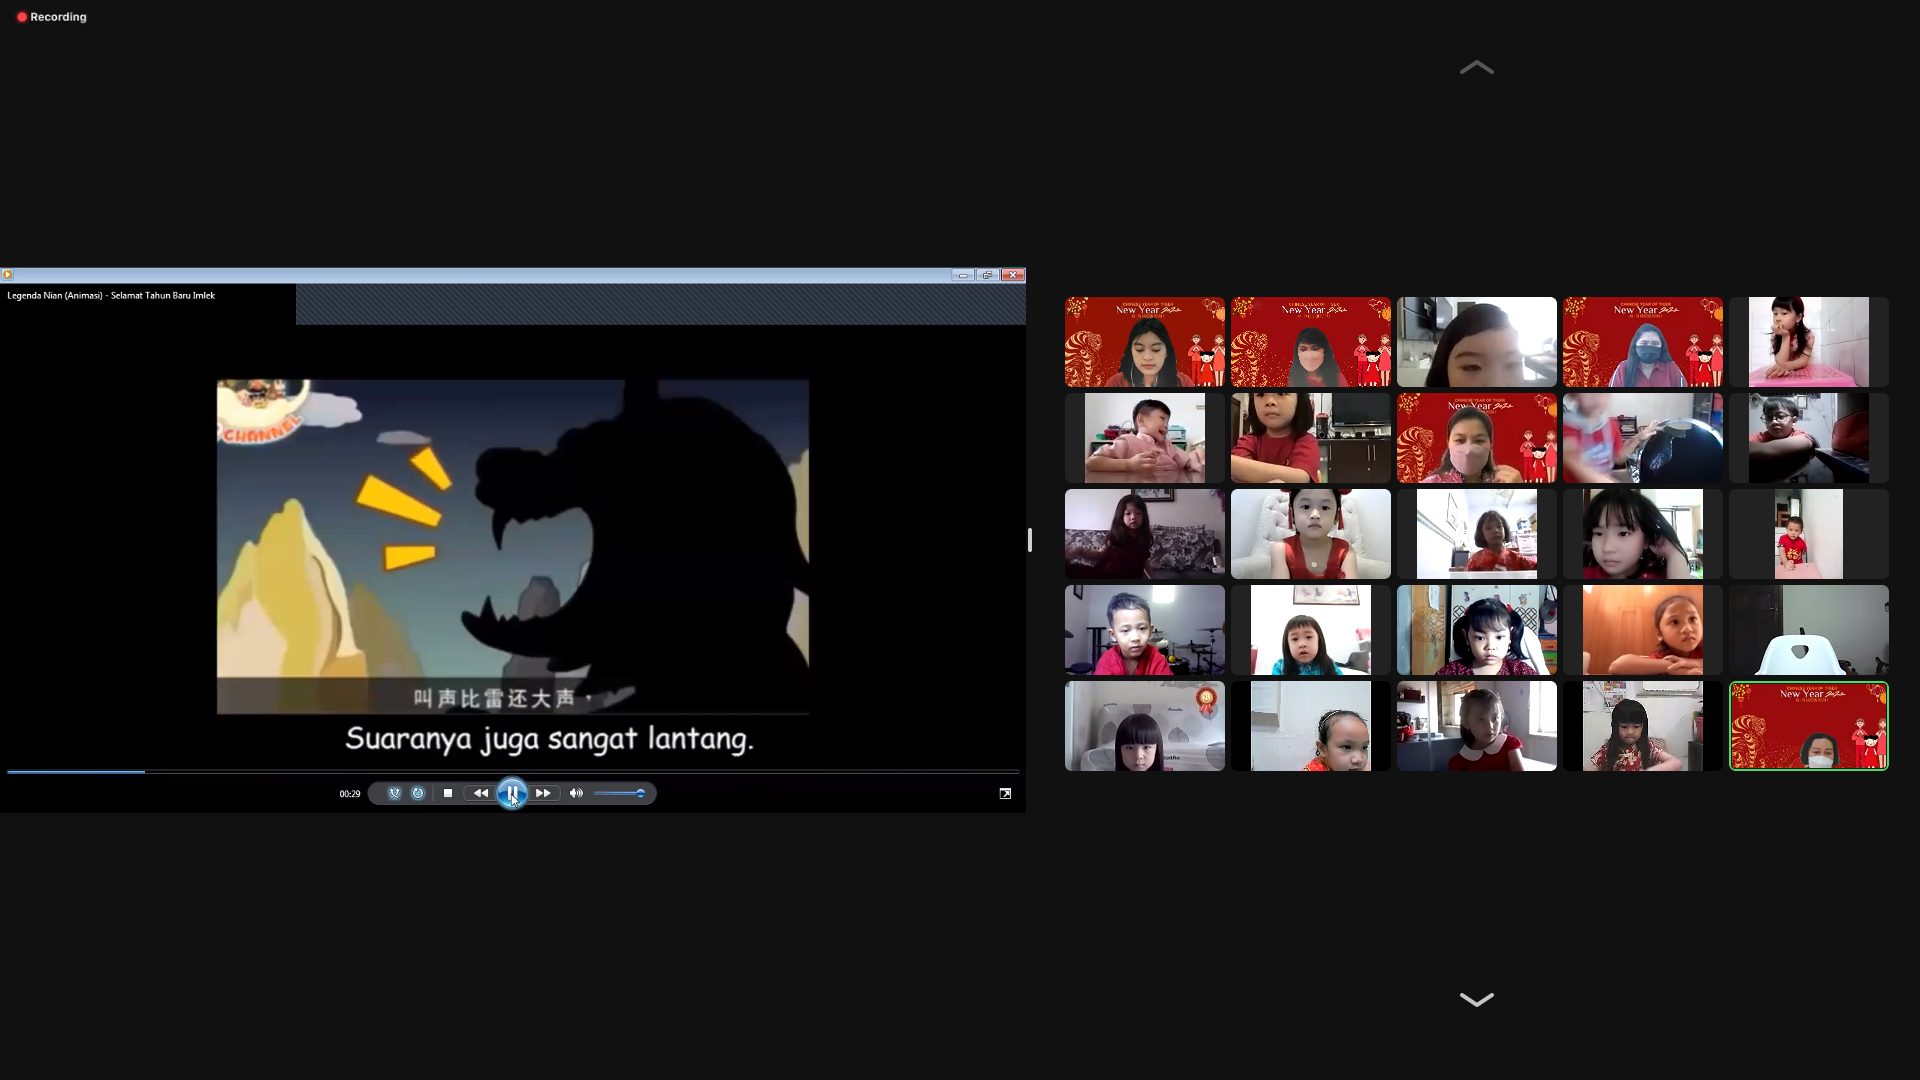
Task: Switch media player to full screen view
Action: (x=1005, y=793)
